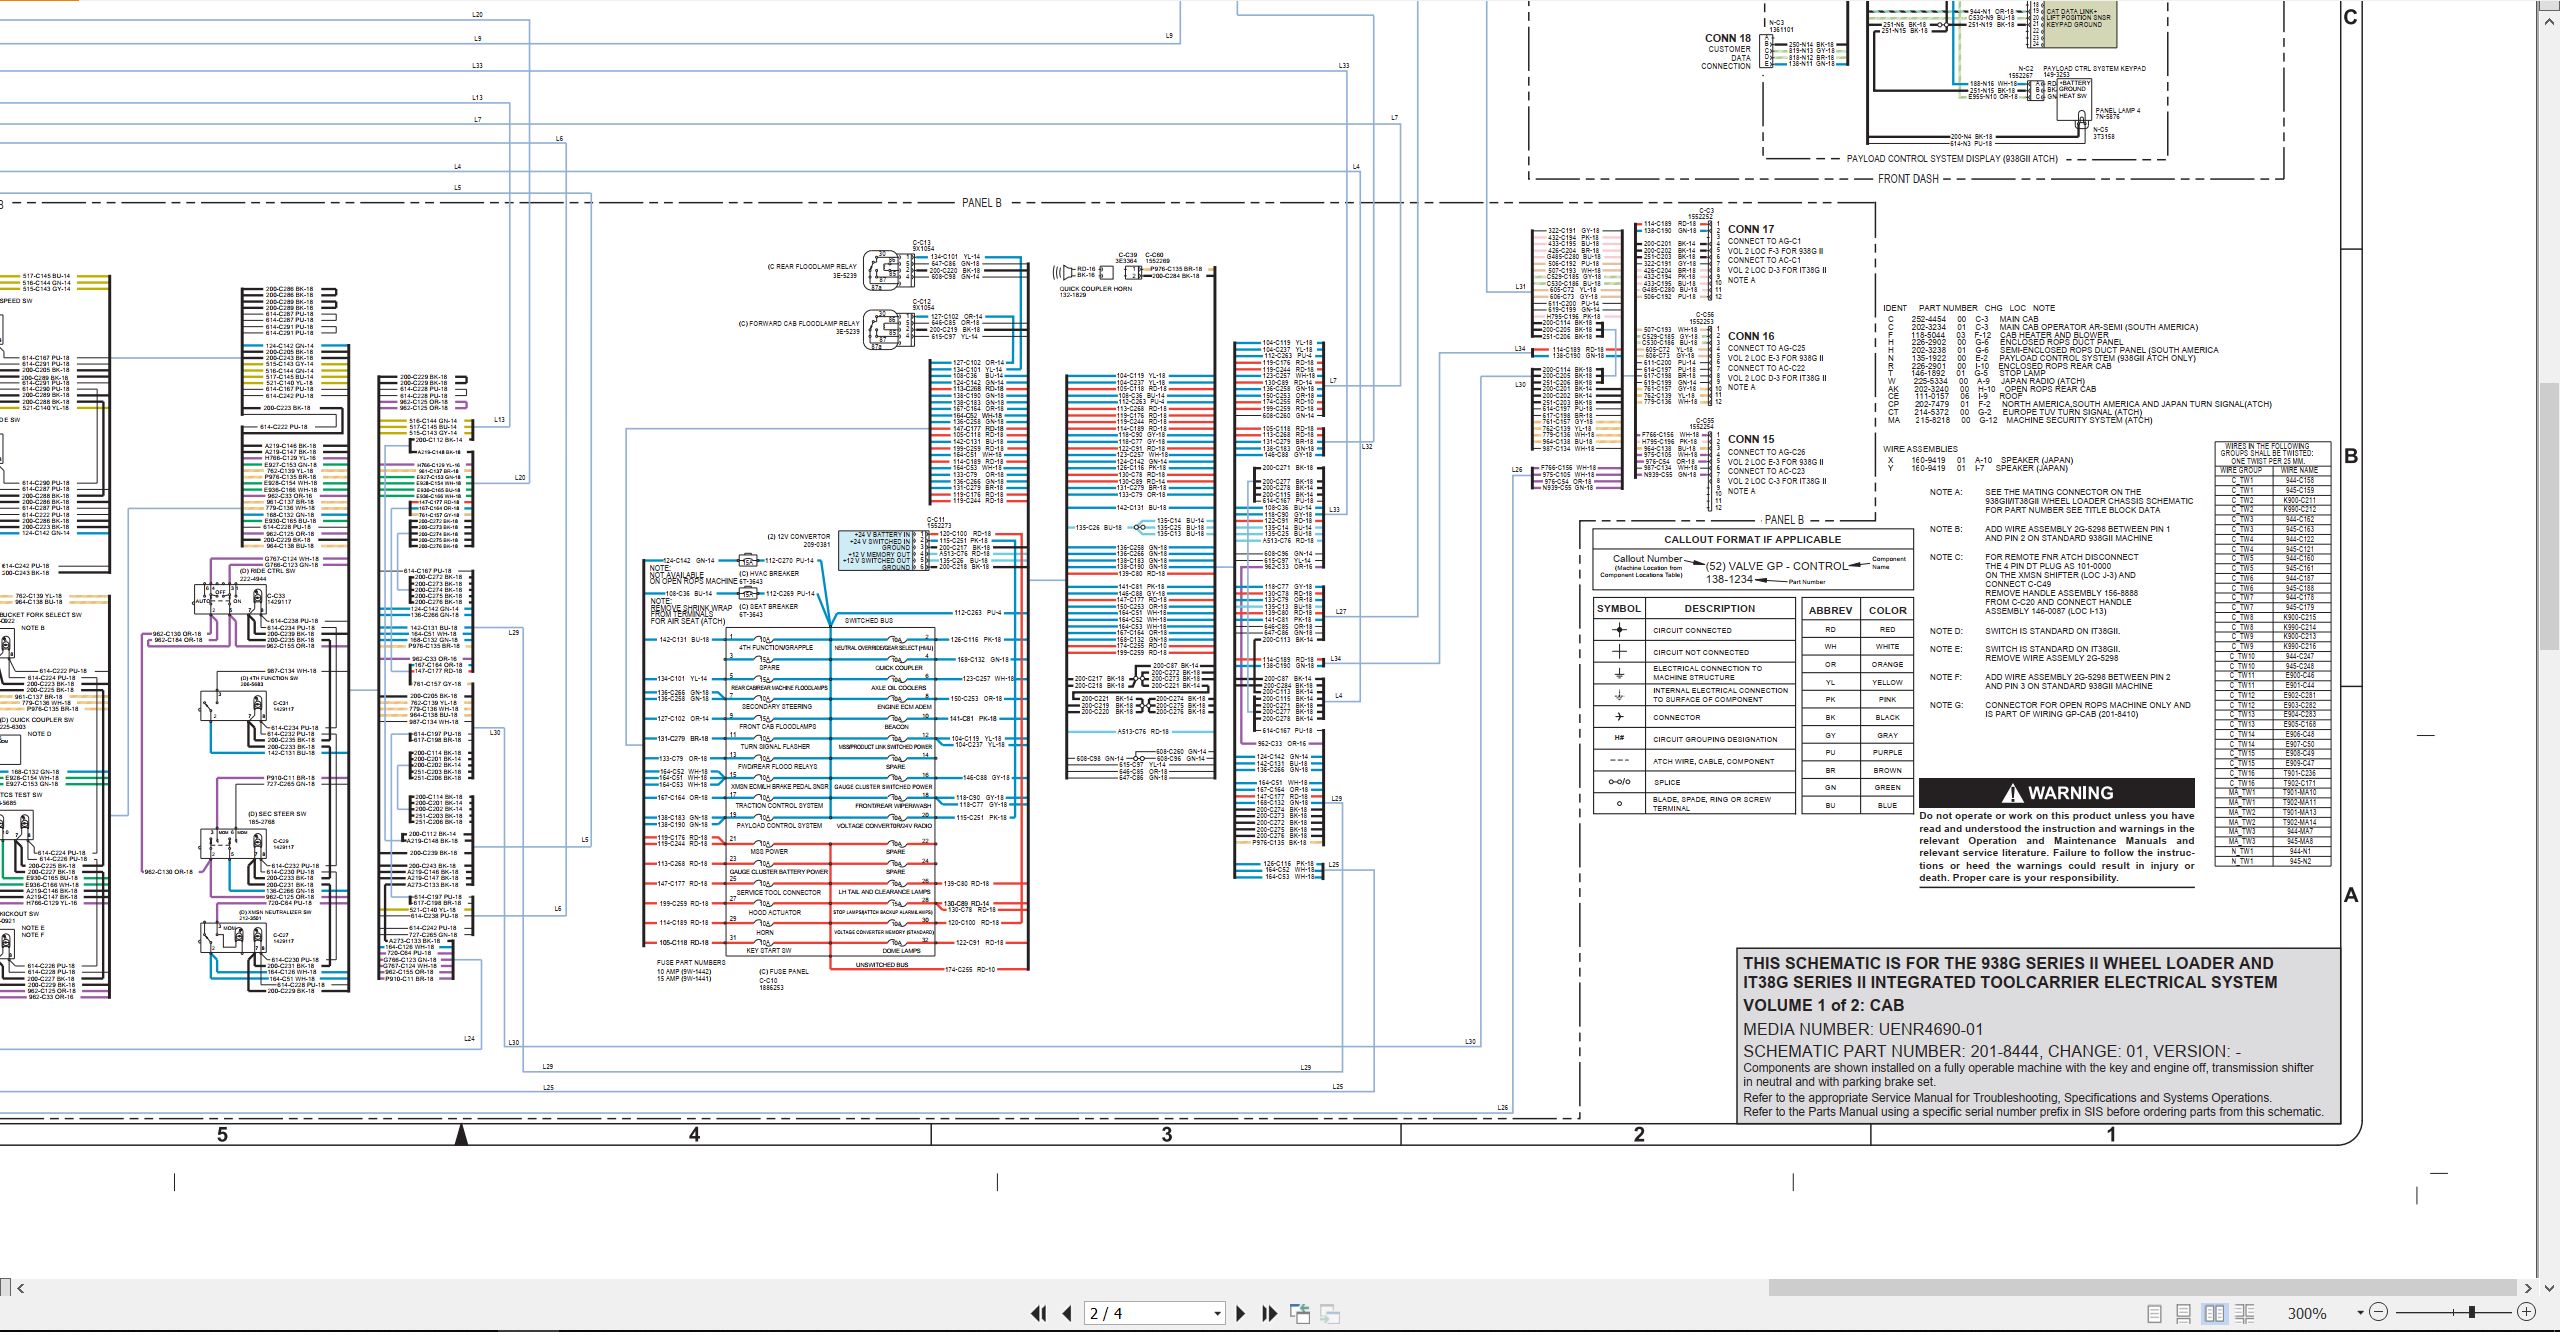Click grid column number 1
The height and width of the screenshot is (1332, 2560).
(2111, 1134)
